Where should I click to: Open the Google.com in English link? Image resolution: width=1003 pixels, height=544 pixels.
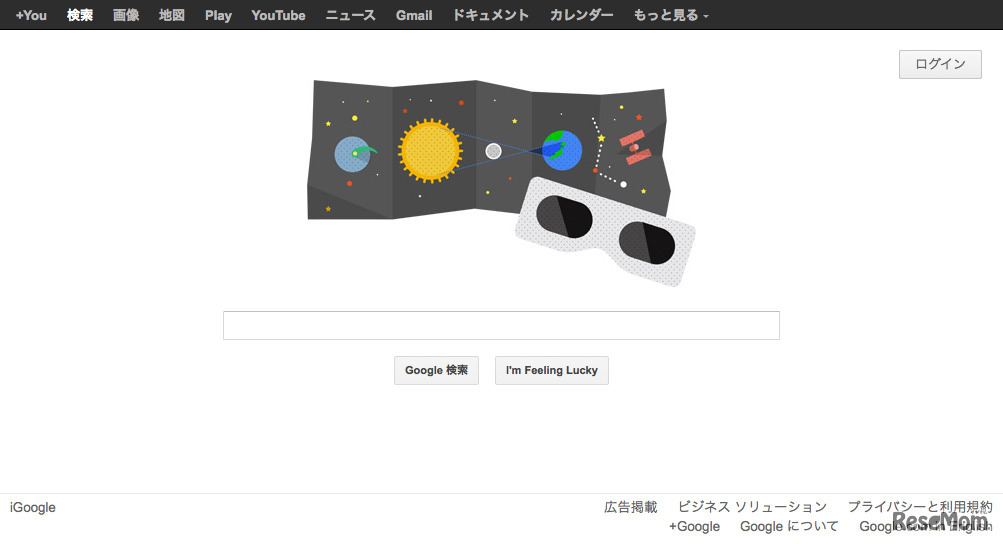[926, 526]
